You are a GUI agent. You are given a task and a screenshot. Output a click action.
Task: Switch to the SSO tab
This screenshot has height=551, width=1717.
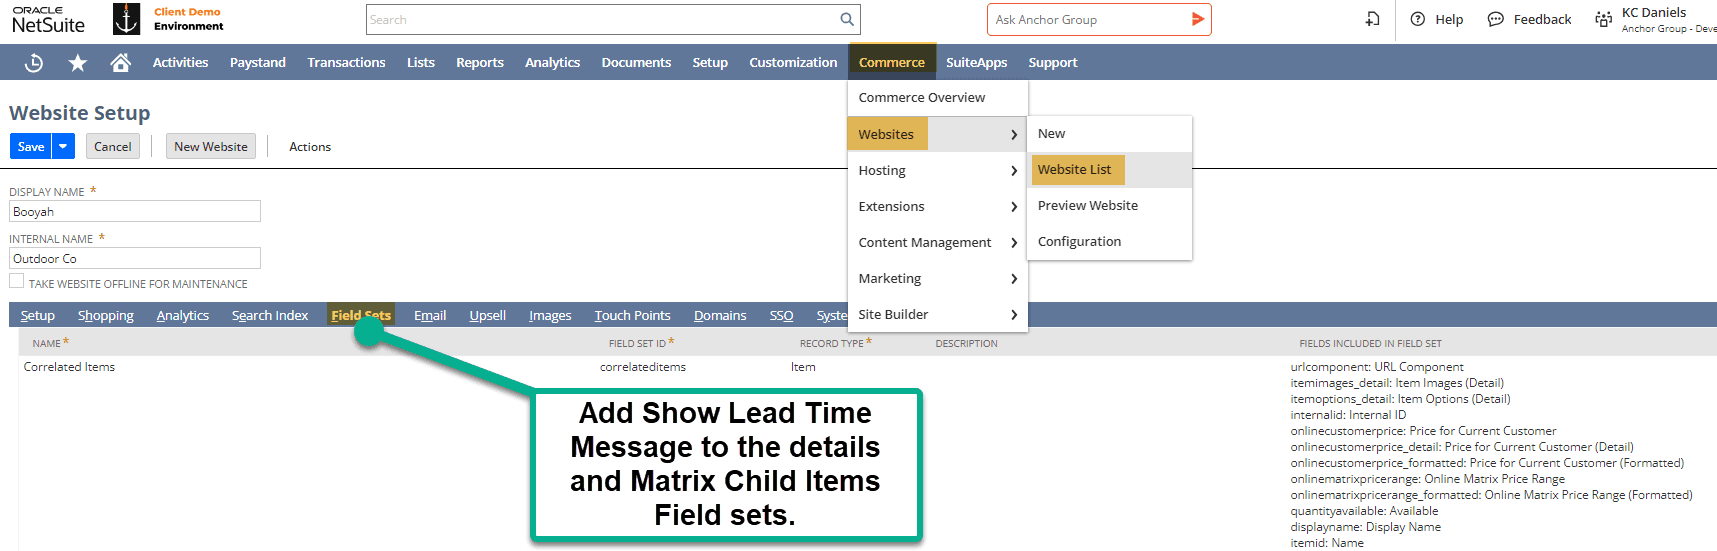click(781, 315)
